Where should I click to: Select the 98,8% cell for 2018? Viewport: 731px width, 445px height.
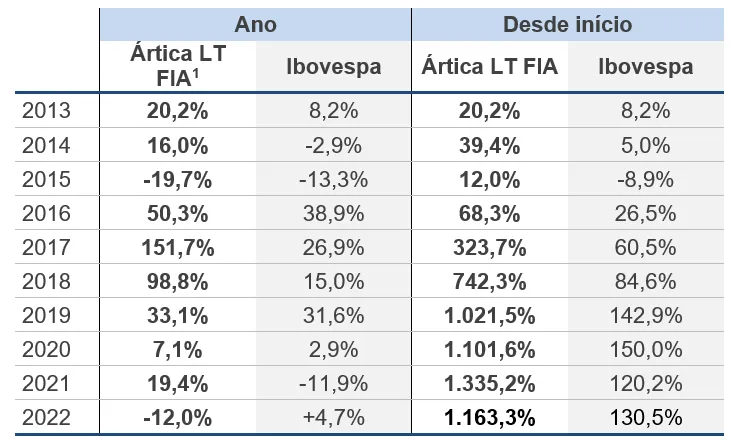pos(178,282)
